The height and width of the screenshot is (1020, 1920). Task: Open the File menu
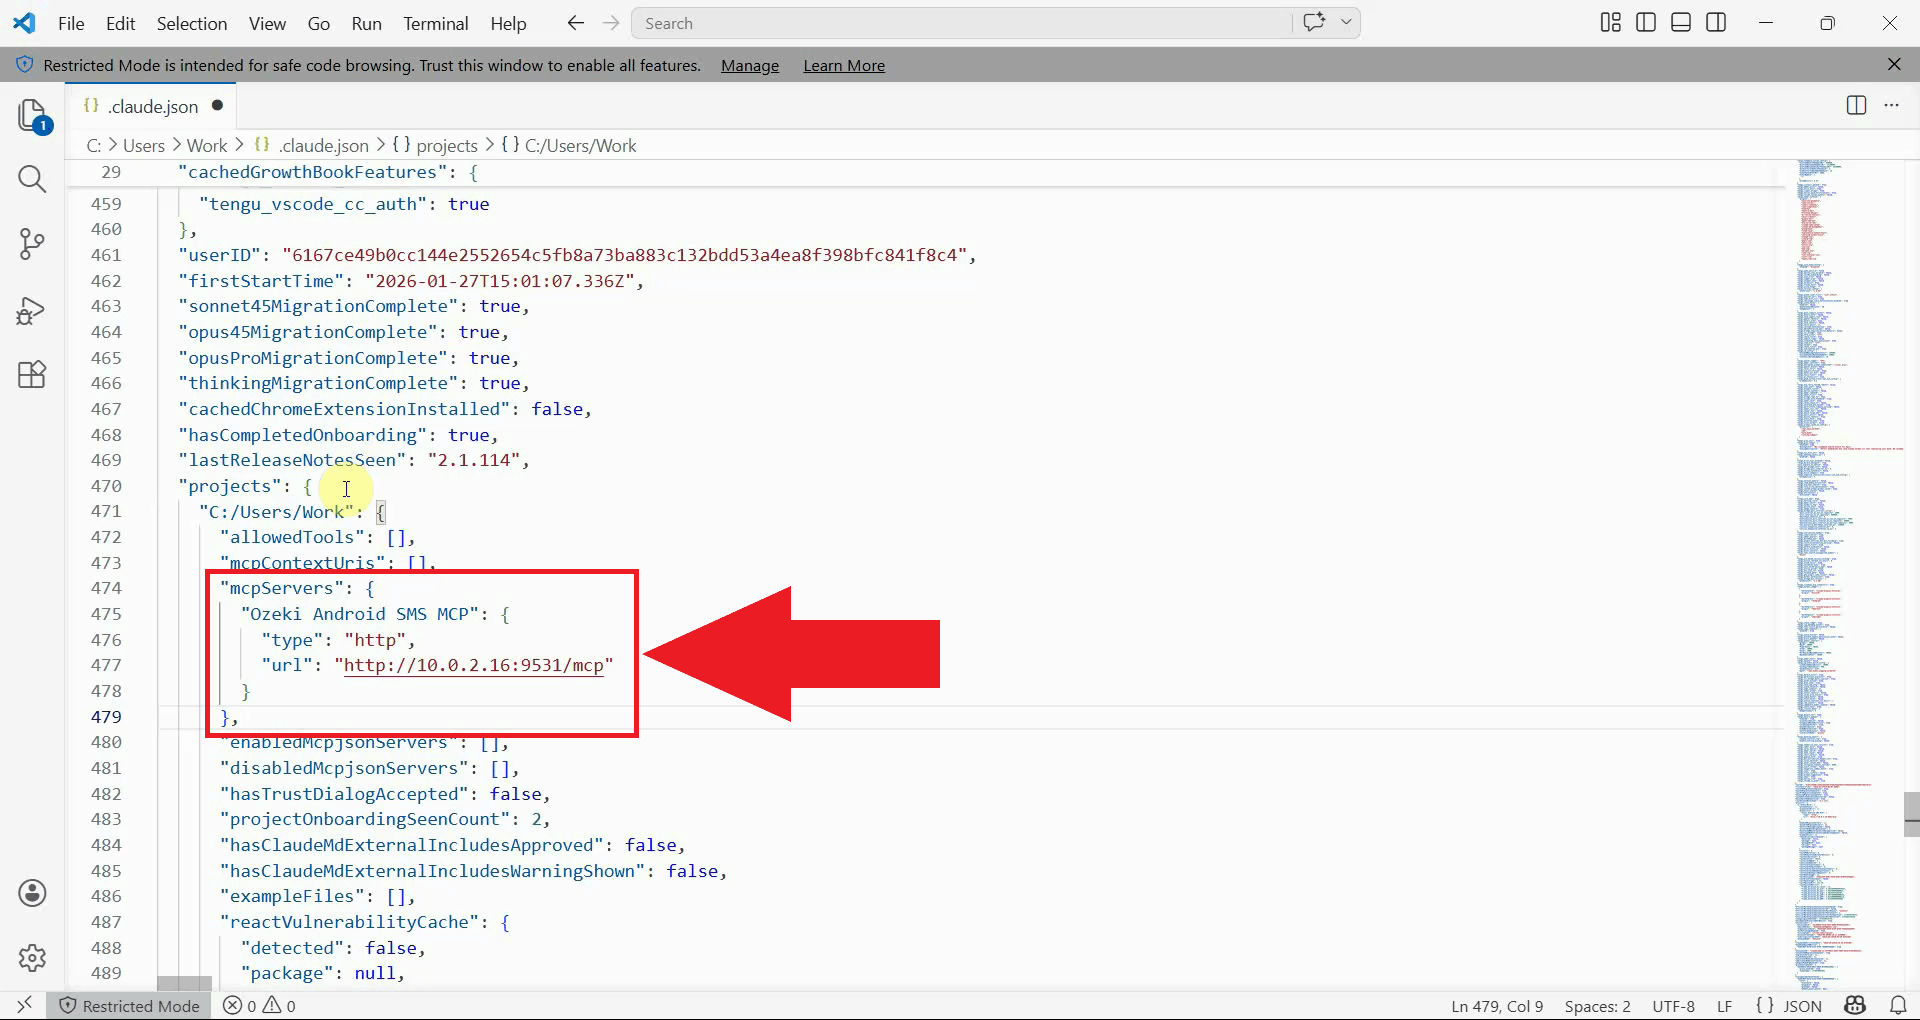click(71, 23)
